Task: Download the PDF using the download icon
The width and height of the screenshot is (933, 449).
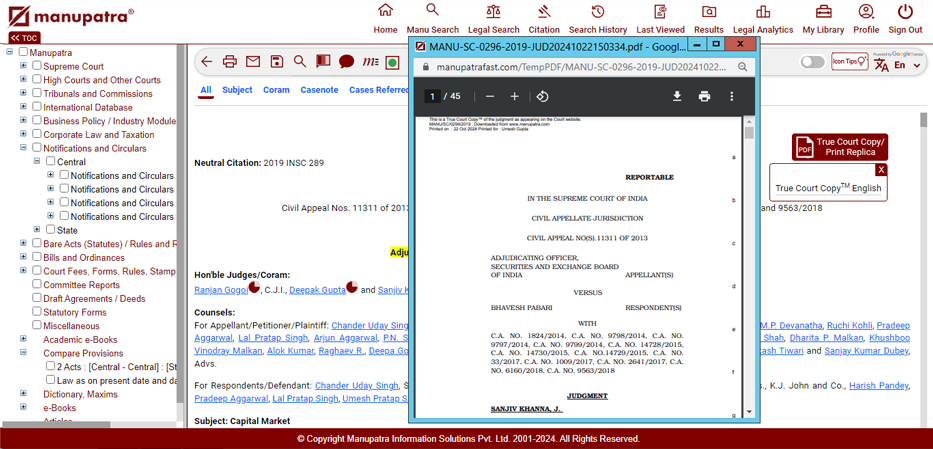Action: click(x=677, y=96)
